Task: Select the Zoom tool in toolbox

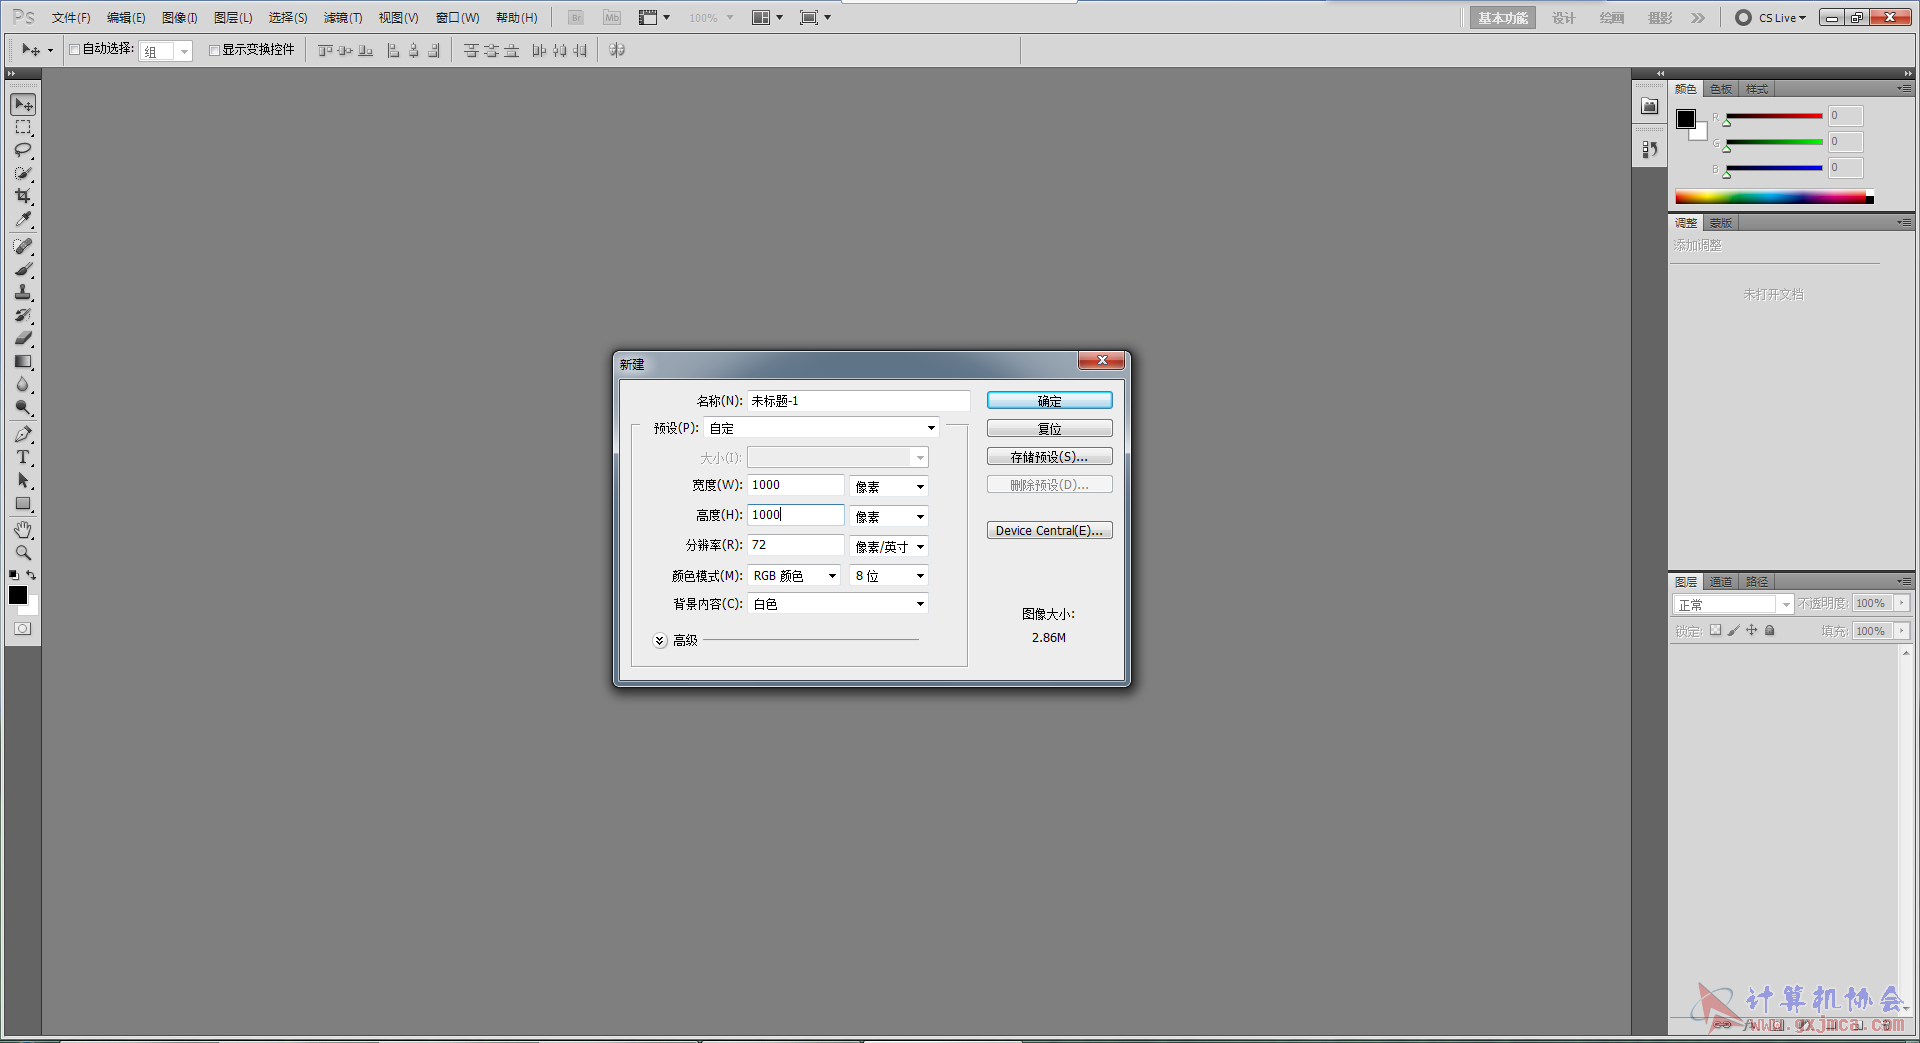Action: [23, 552]
